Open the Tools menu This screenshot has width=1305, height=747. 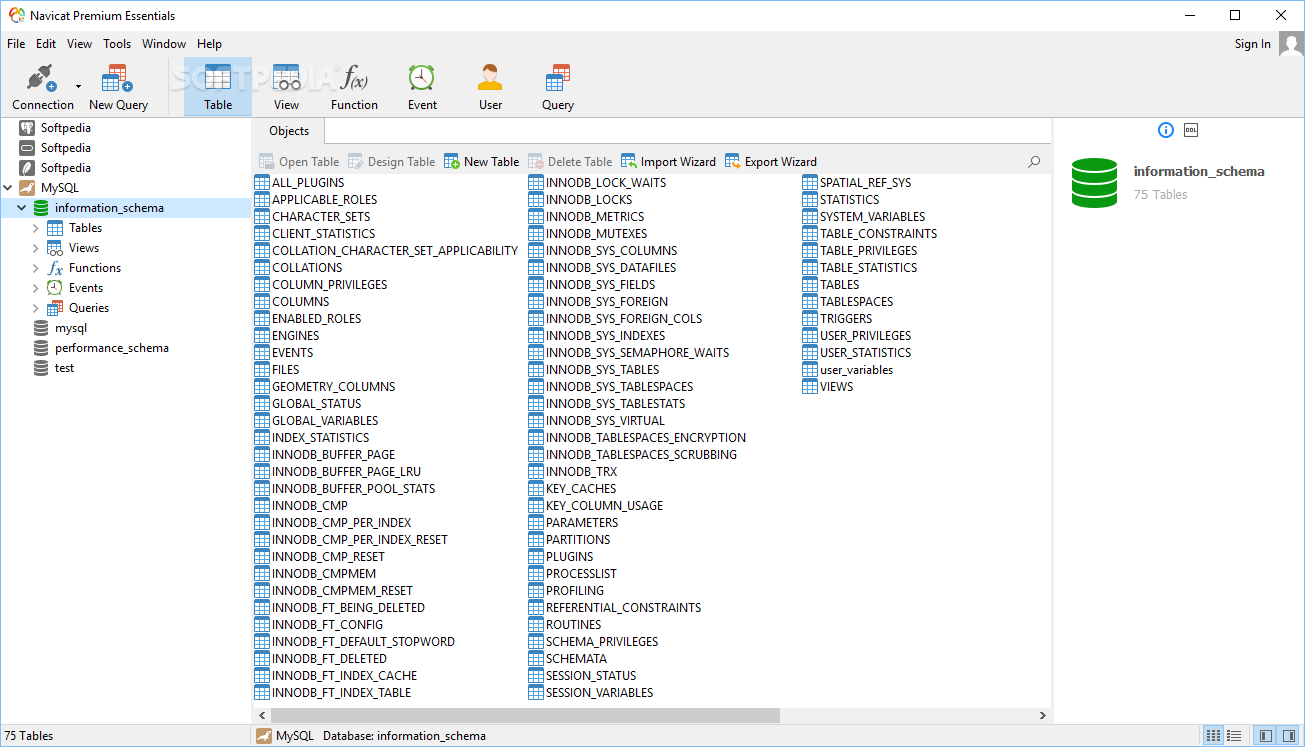tap(117, 44)
